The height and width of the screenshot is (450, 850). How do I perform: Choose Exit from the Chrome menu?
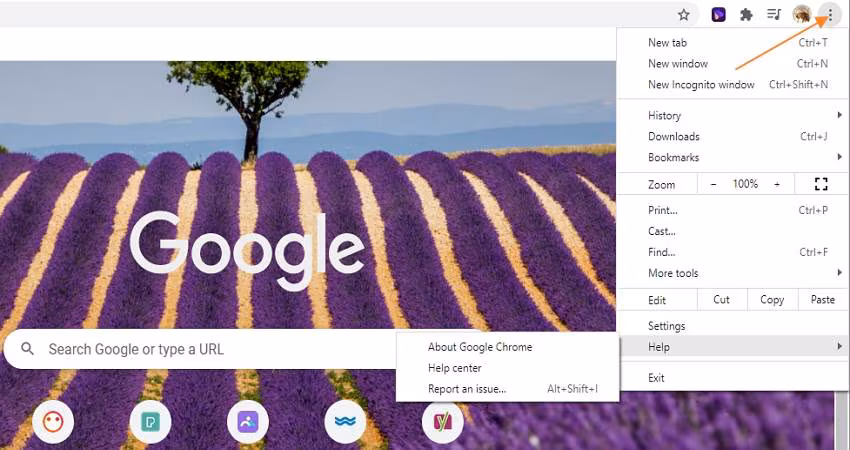(732, 378)
